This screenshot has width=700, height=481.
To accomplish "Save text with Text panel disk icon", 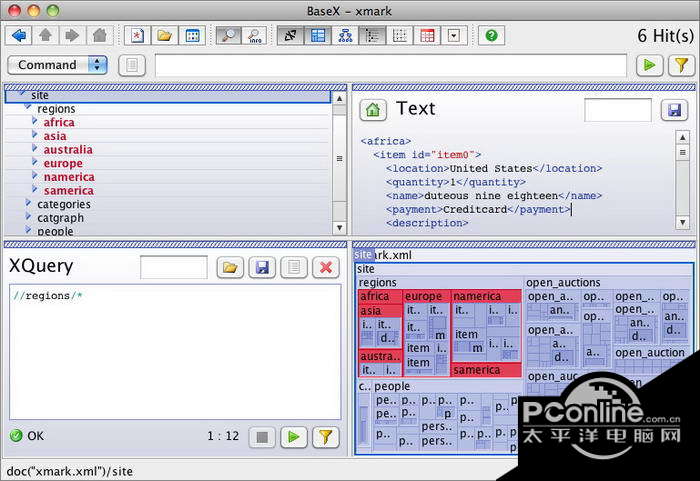I will (674, 110).
